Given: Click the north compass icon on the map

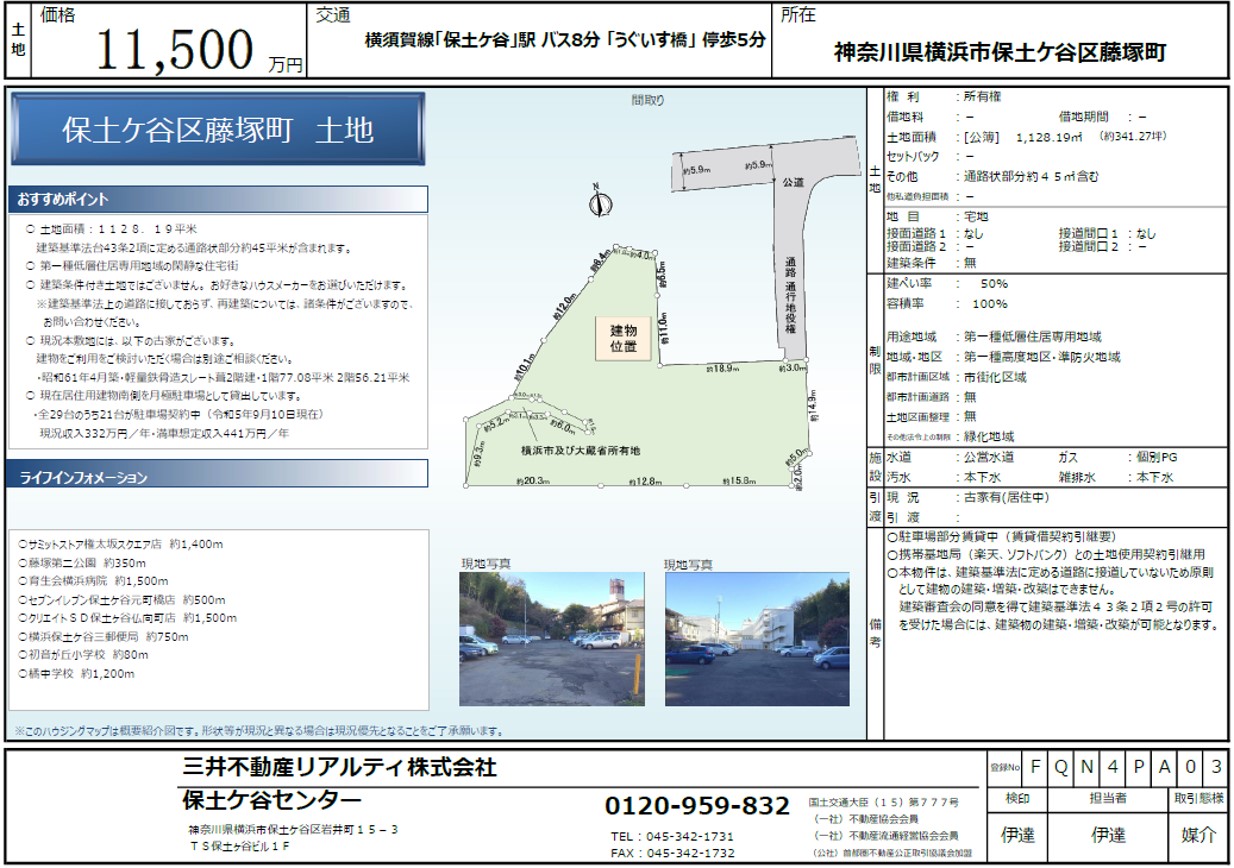Looking at the screenshot, I should click(599, 202).
